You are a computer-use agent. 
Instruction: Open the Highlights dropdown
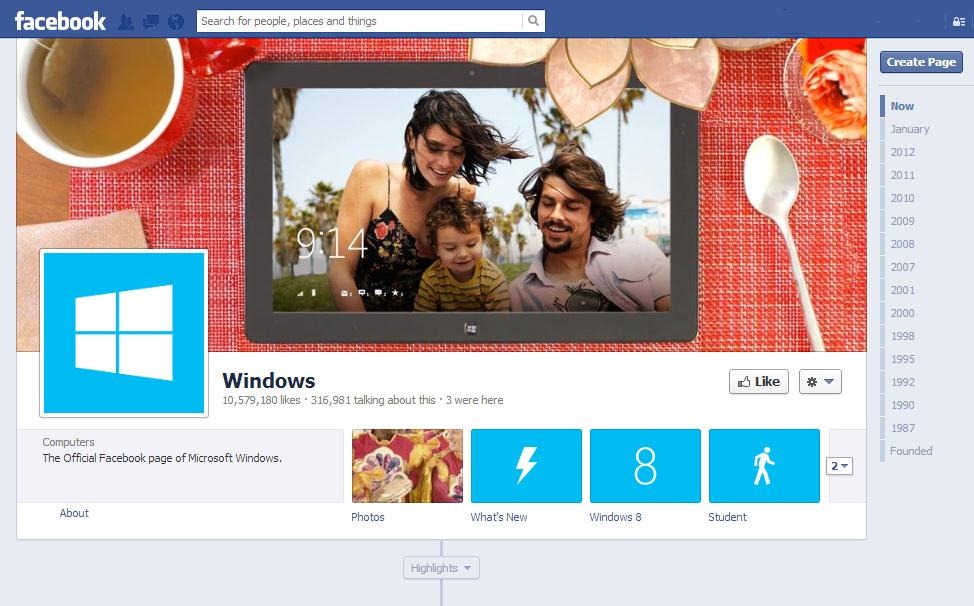441,568
